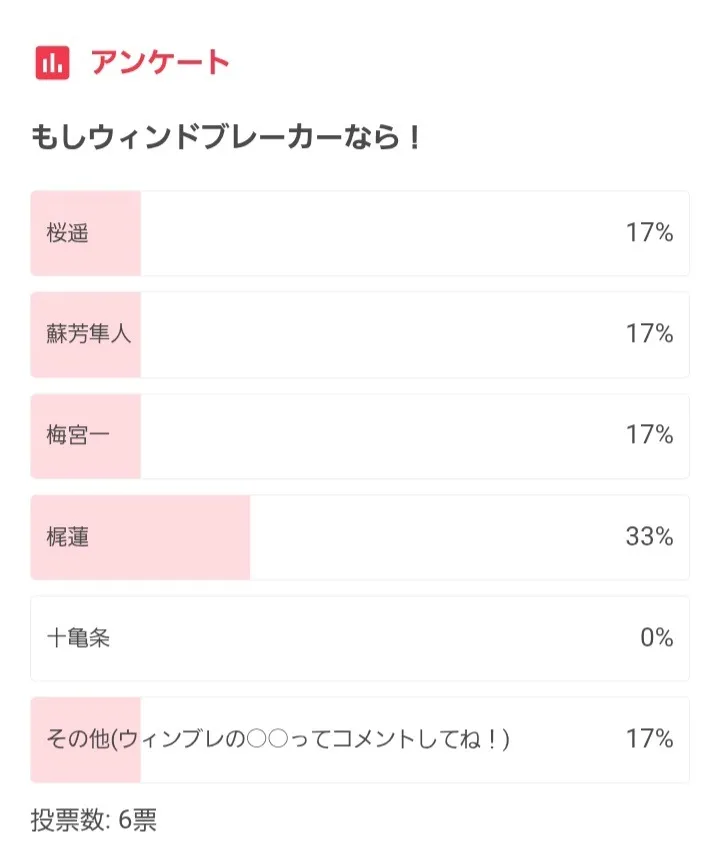Click the red poll chart icon
The width and height of the screenshot is (720, 853).
point(51,62)
